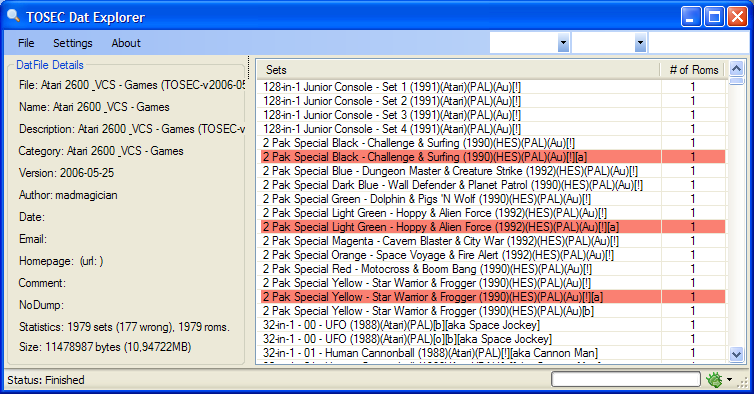Select 2 Pak Special Blue - Dungeon Master row
The height and width of the screenshot is (394, 754).
click(x=493, y=171)
